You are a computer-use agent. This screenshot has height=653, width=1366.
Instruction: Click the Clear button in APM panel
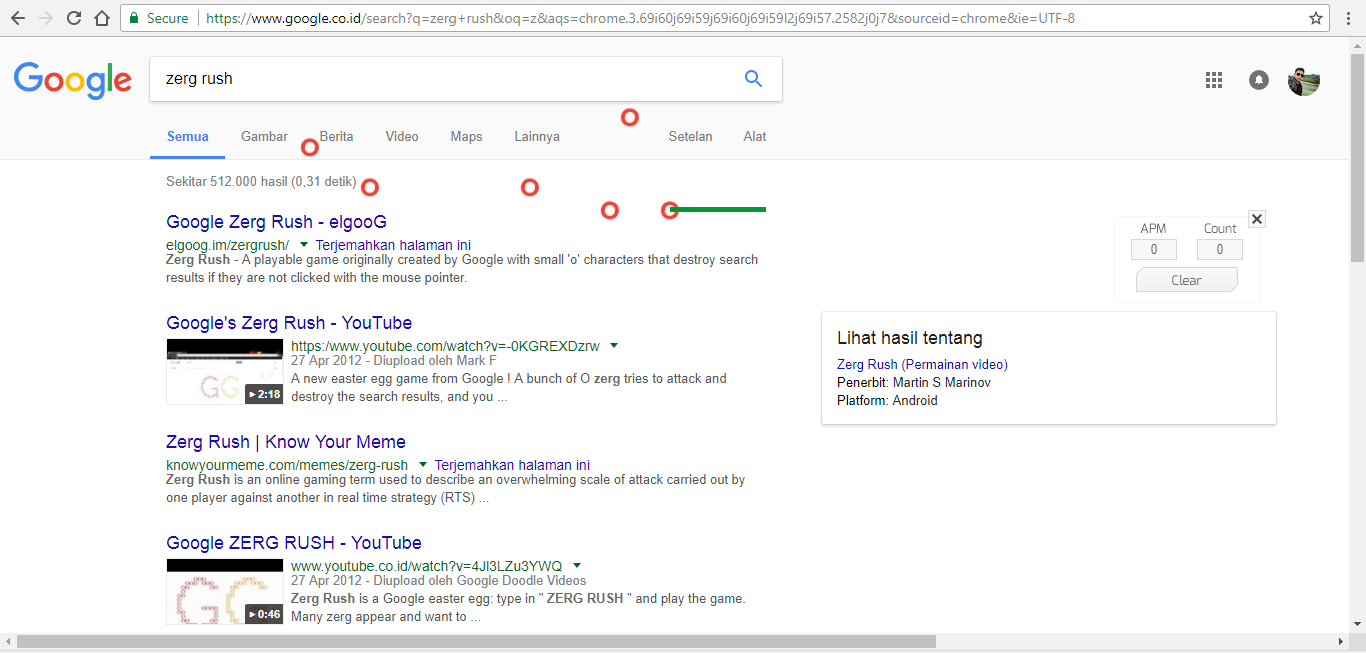(1187, 280)
